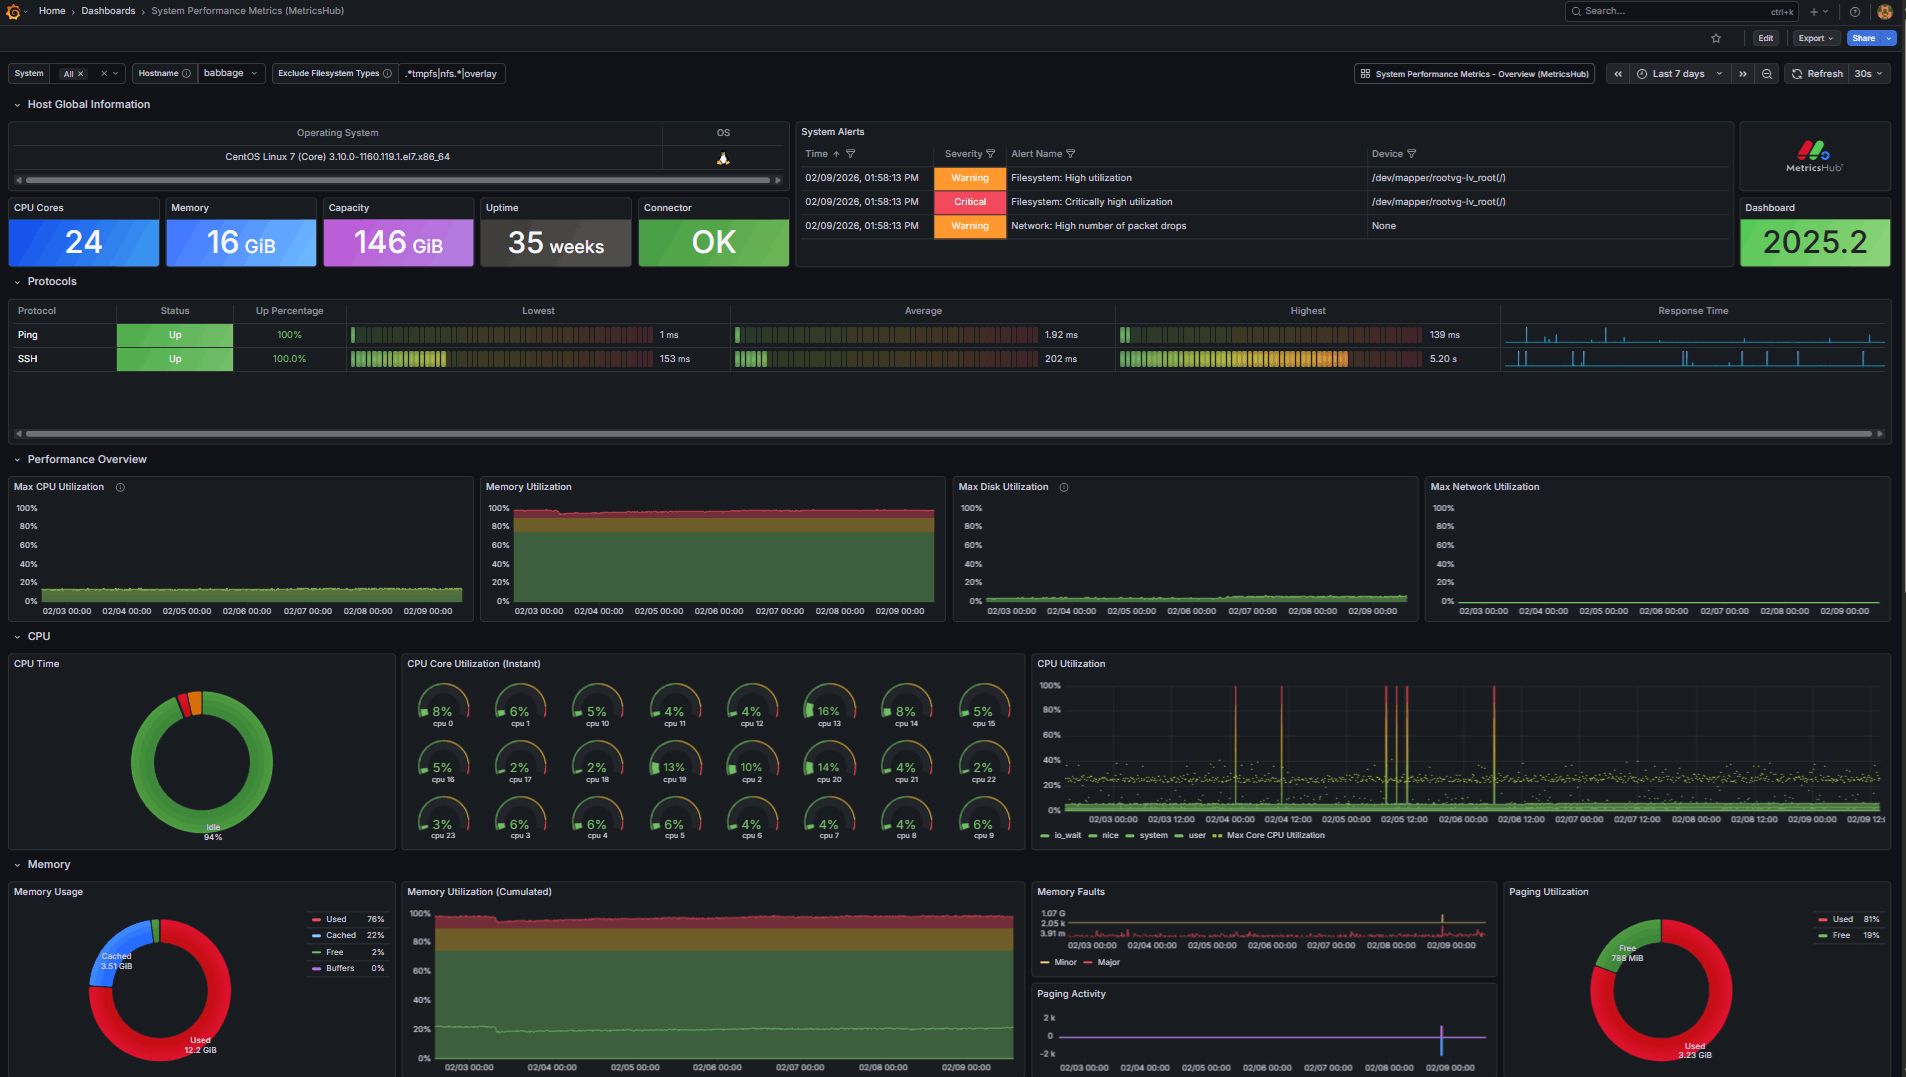Open the Last 7 days time picker

[1678, 73]
